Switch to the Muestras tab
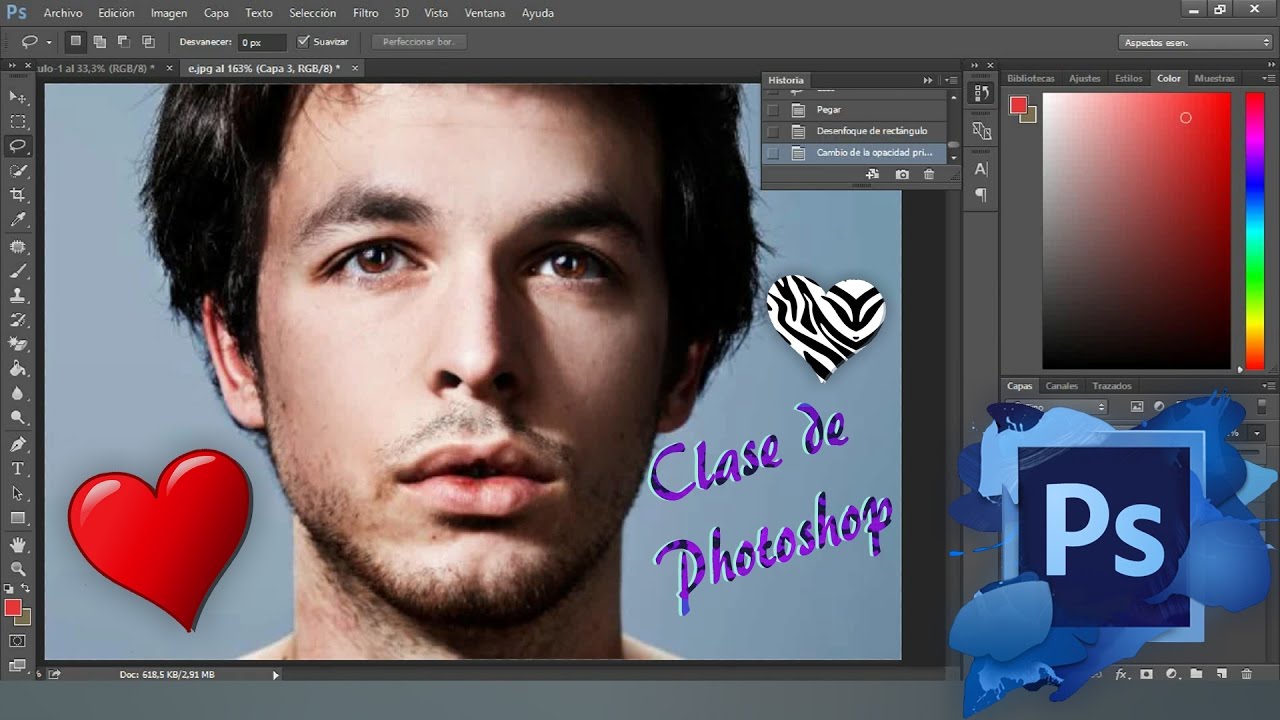The height and width of the screenshot is (720, 1280). click(x=1214, y=78)
